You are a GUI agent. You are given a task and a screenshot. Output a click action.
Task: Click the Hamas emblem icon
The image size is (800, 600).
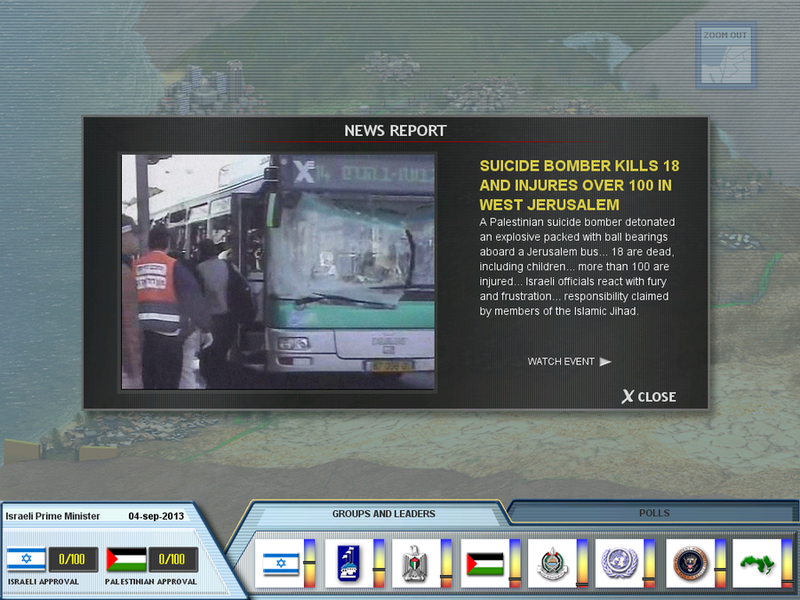point(552,563)
